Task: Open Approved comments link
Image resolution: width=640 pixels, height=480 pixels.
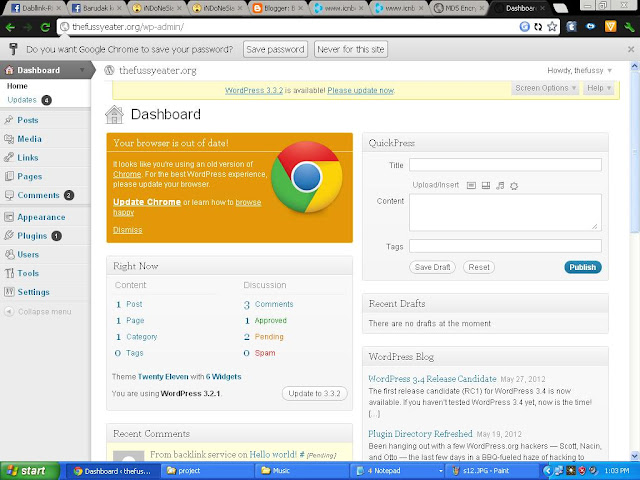Action: [271, 320]
